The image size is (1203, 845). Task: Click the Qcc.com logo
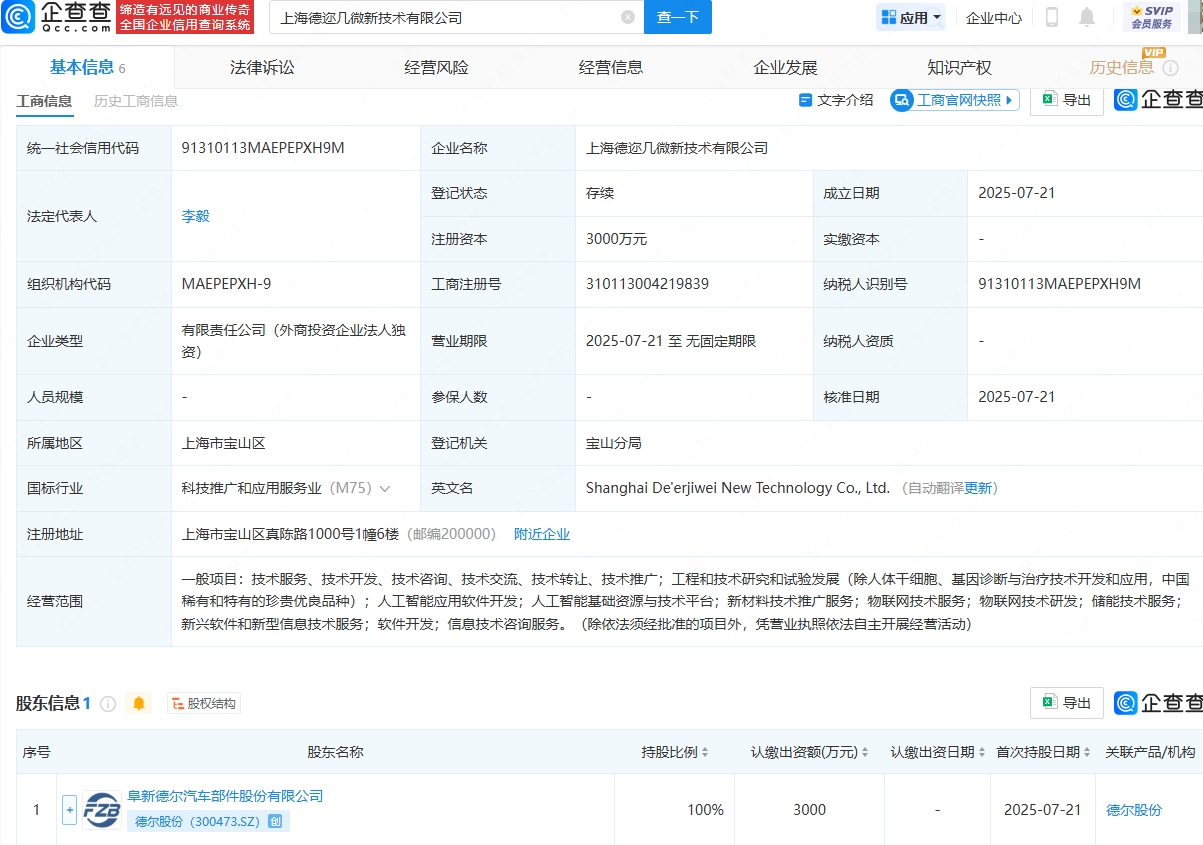click(x=55, y=17)
